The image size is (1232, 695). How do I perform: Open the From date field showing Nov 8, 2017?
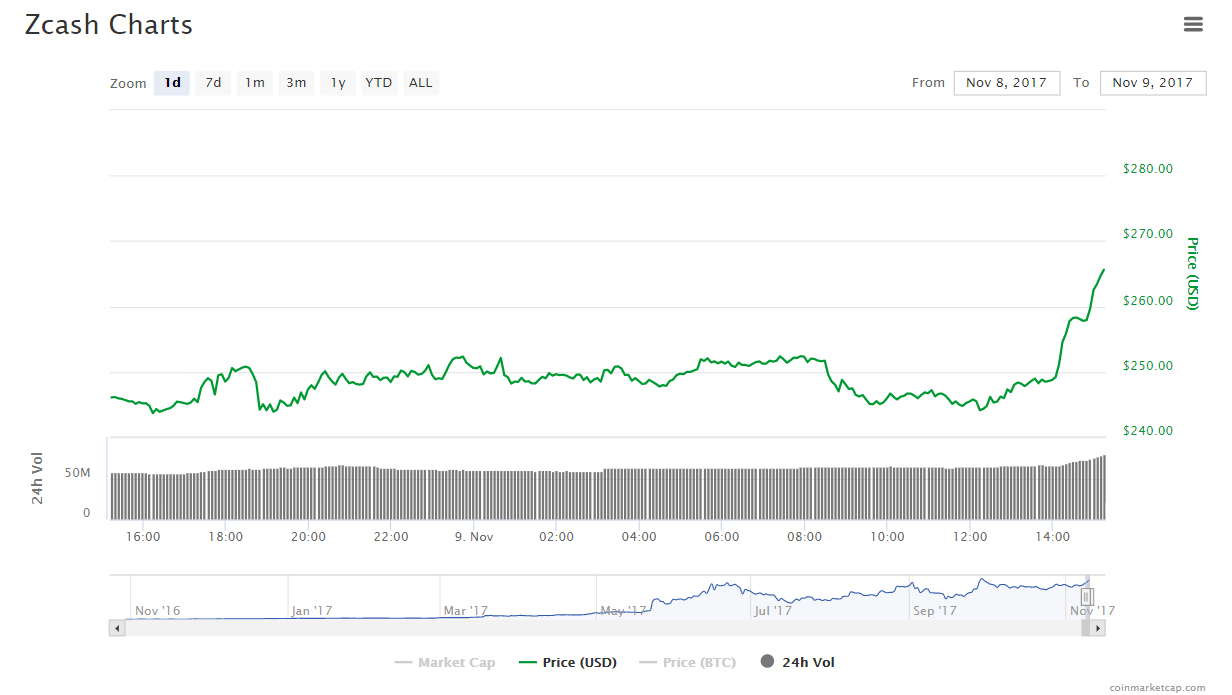tap(1006, 83)
